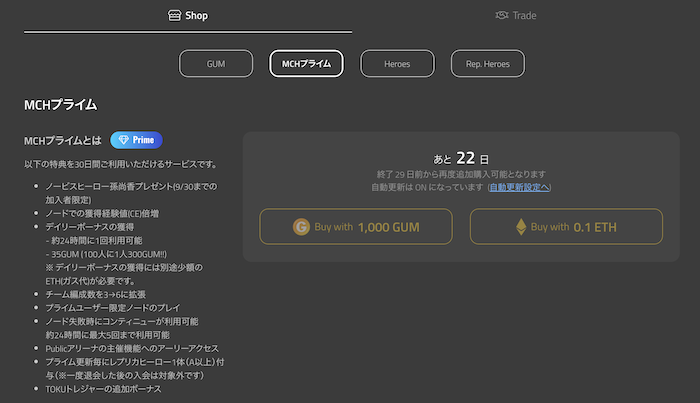Image resolution: width=700 pixels, height=403 pixels.
Task: Buy Prime with 1,000 GUM
Action: click(356, 227)
